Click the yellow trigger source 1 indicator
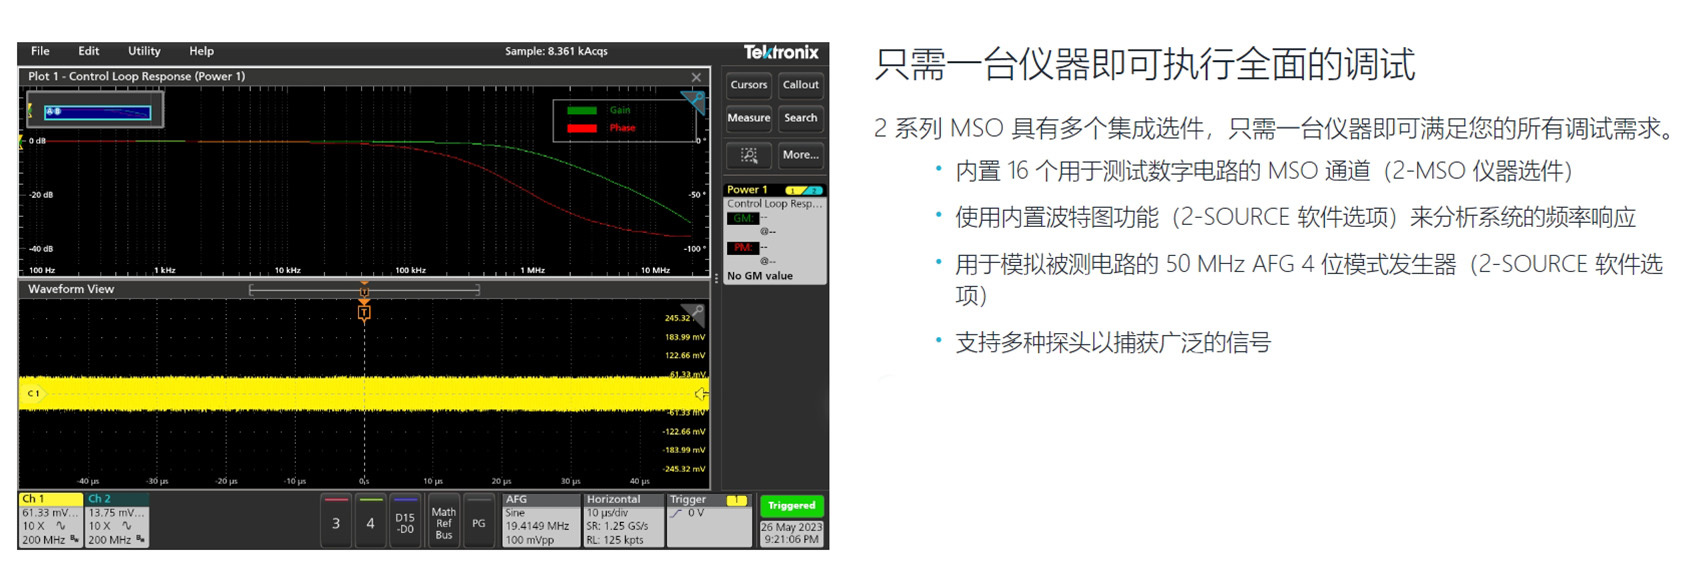 (x=737, y=500)
